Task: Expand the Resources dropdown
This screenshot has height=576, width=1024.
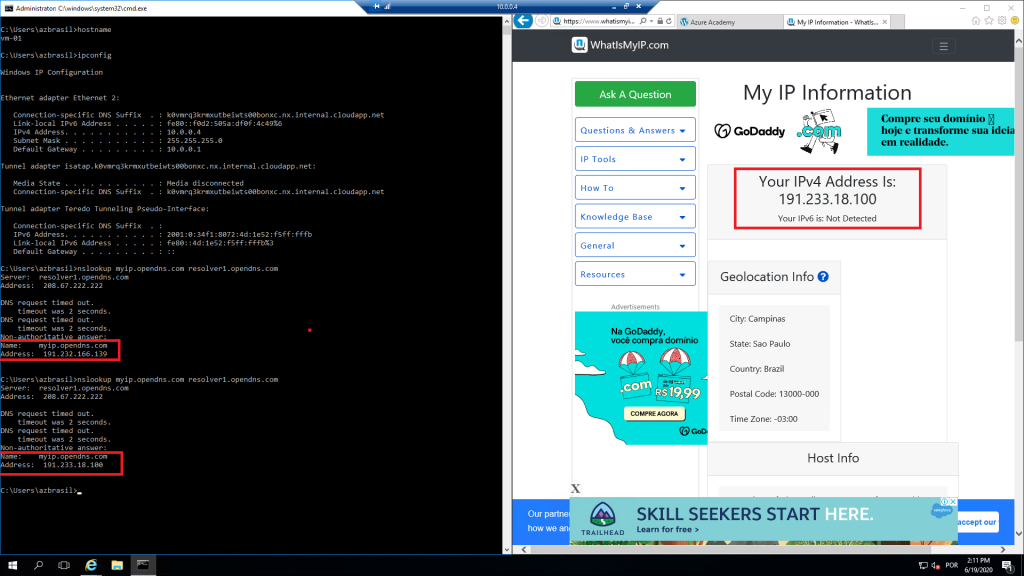Action: 635,274
